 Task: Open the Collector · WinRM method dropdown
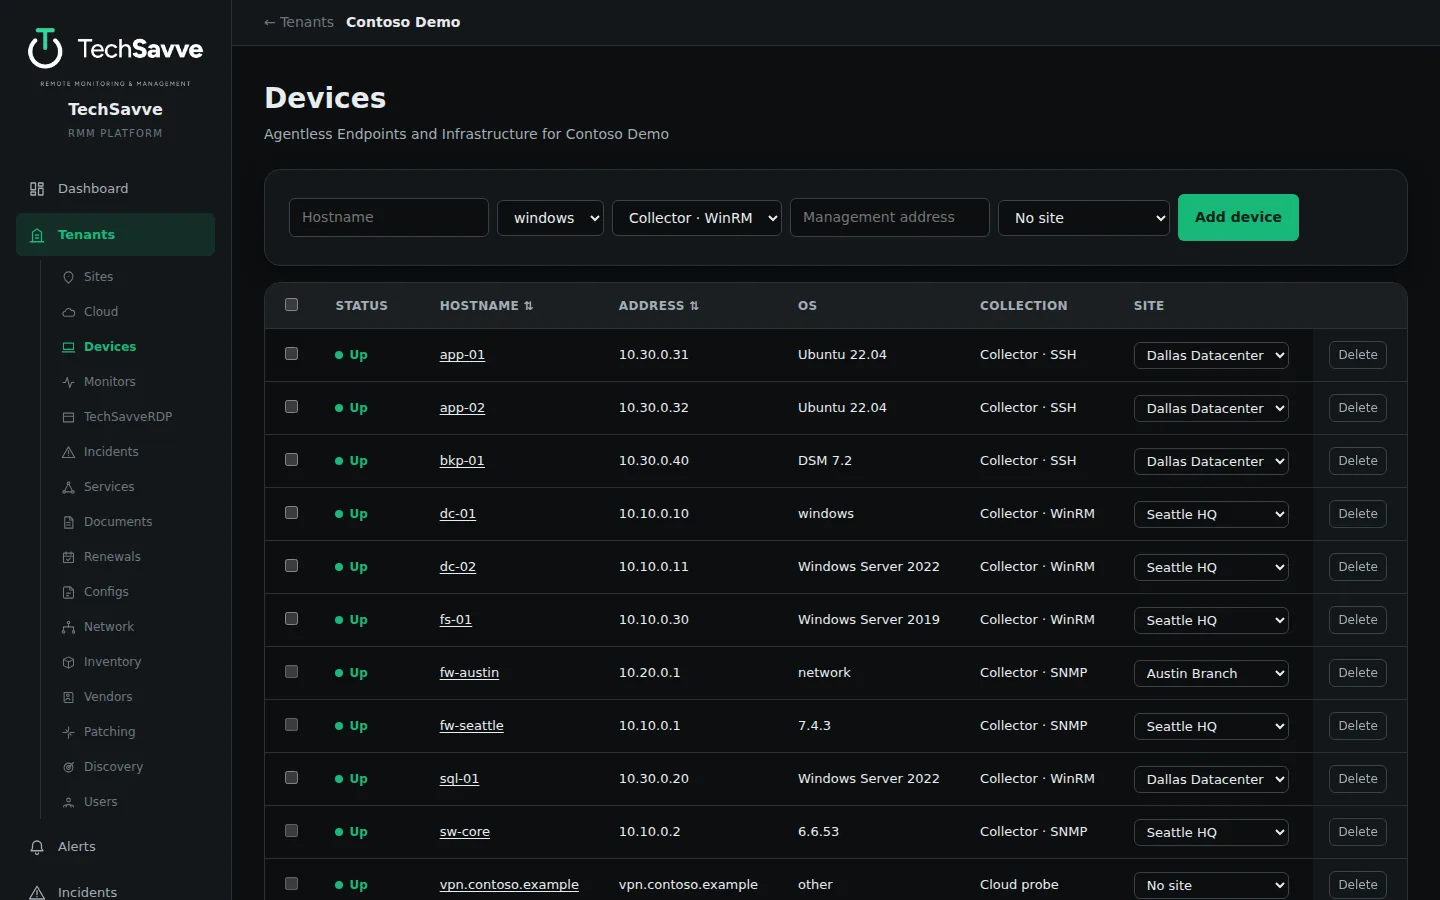pos(697,218)
